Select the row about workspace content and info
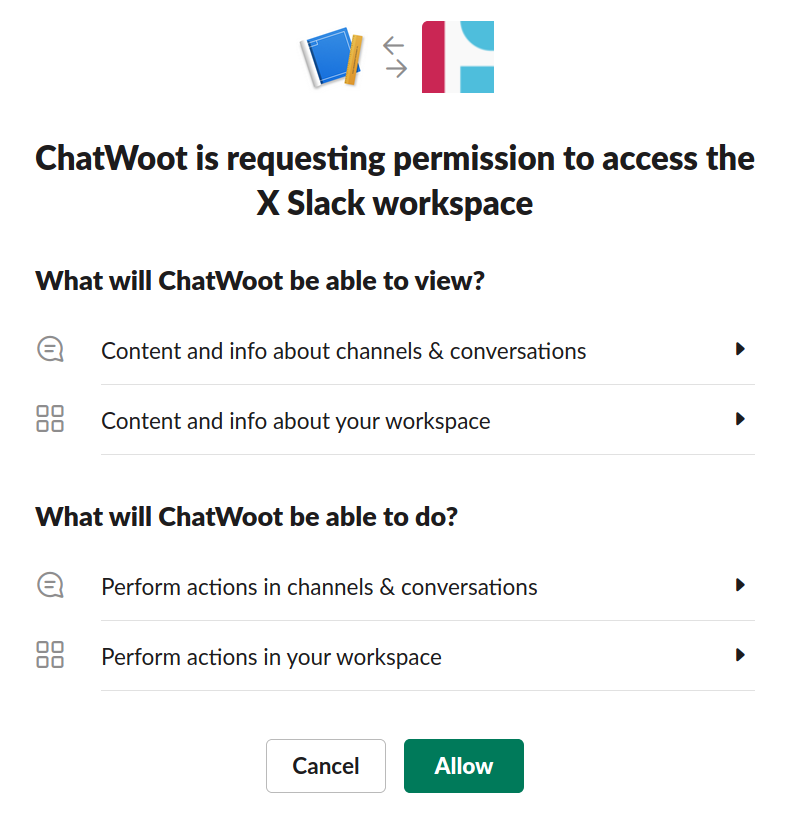Screen dimensions: 799x818 pyautogui.click(x=295, y=421)
